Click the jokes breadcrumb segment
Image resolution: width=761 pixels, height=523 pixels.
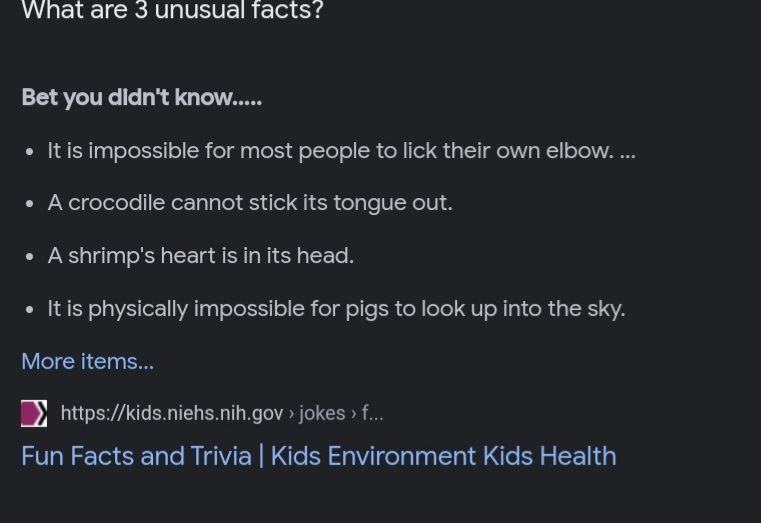[322, 413]
